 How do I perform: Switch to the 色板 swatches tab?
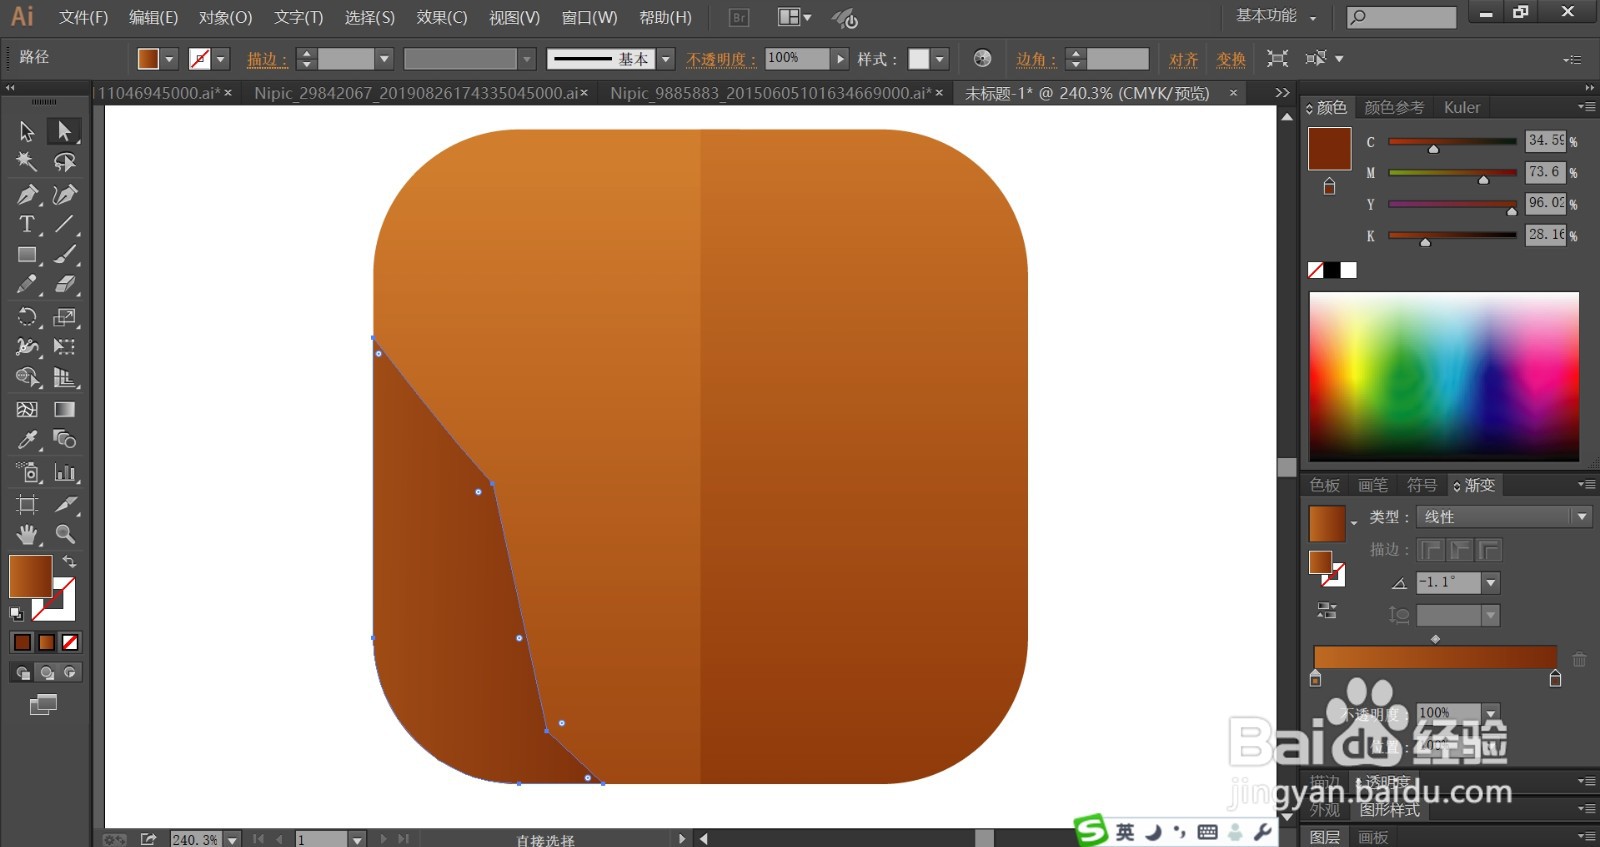coord(1325,485)
